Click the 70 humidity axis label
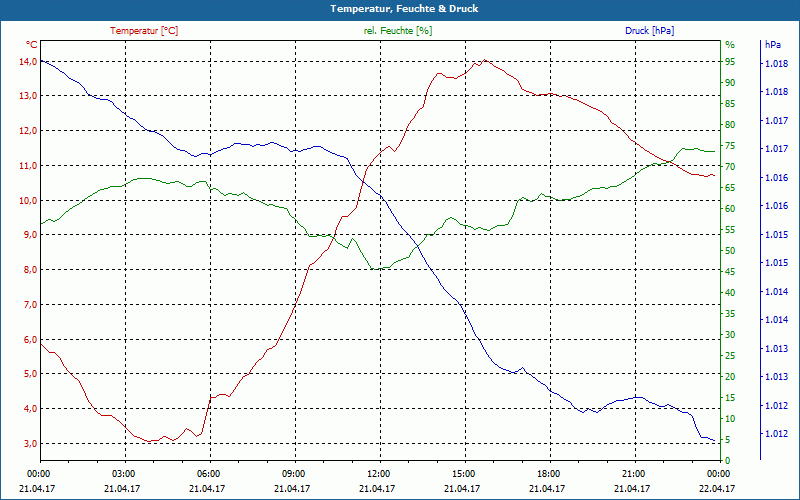 tap(730, 167)
